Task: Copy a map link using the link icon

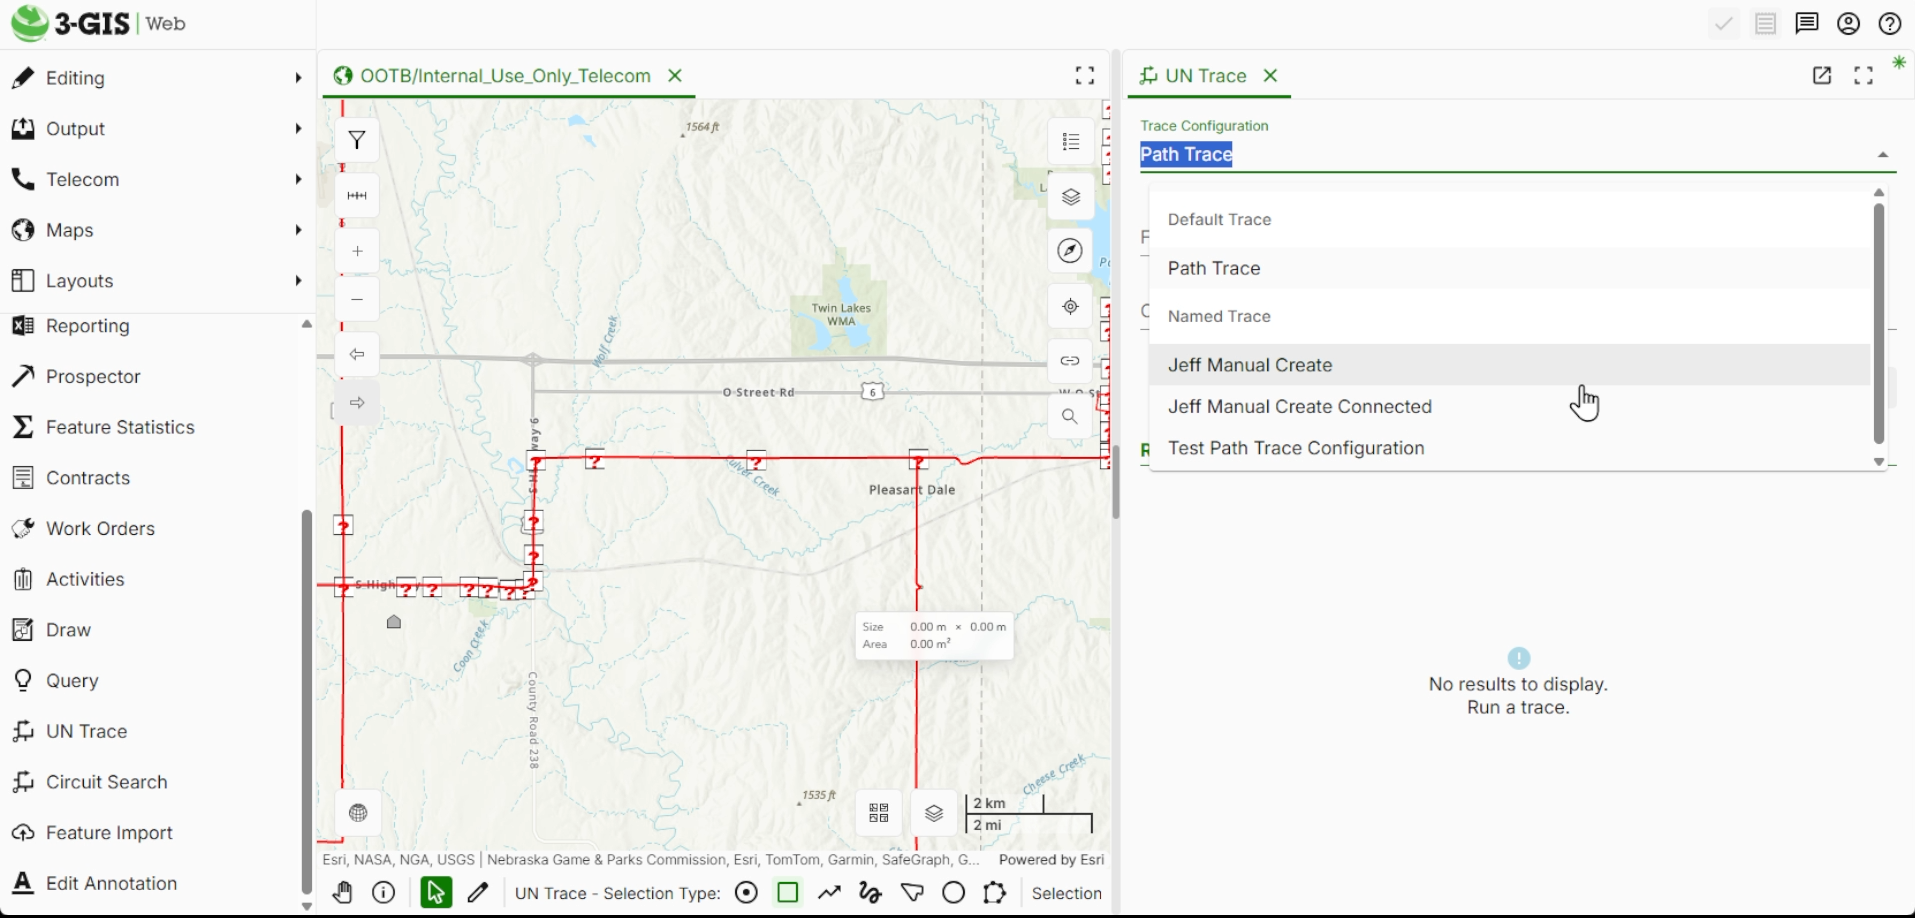Action: click(1070, 360)
